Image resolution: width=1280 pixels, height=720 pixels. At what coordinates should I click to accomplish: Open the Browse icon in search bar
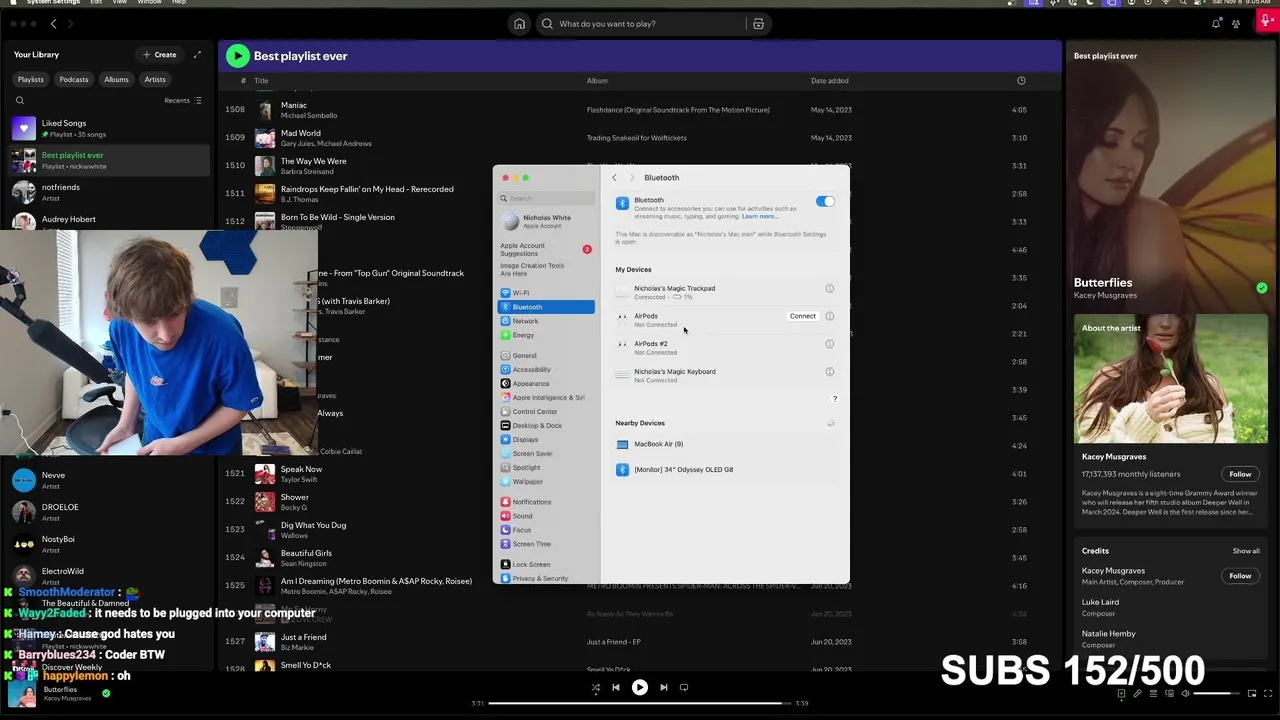tap(758, 24)
